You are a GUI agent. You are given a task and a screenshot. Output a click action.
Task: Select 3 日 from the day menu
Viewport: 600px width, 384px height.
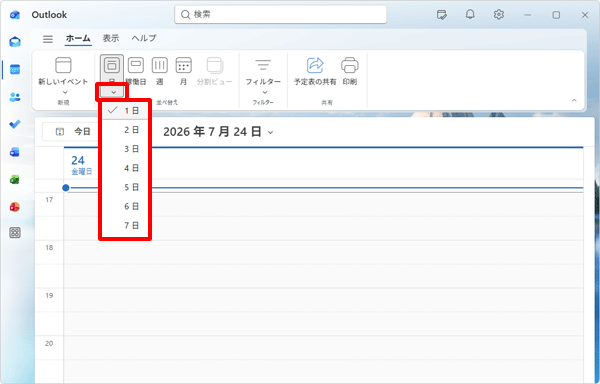125,149
